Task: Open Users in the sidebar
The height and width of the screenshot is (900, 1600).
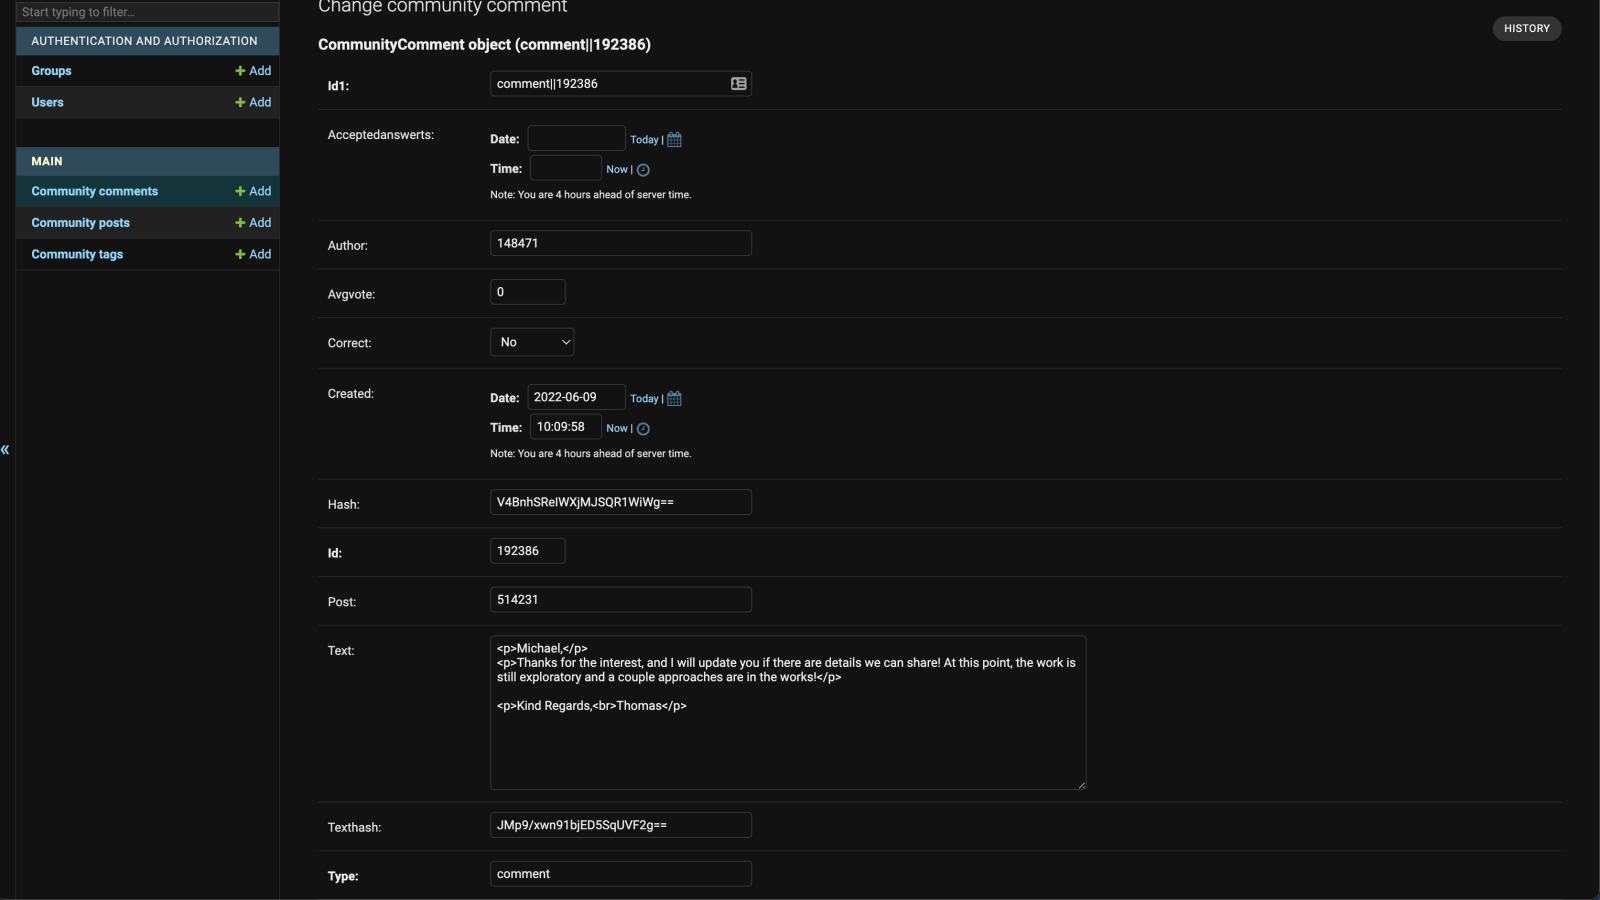Action: tap(47, 102)
